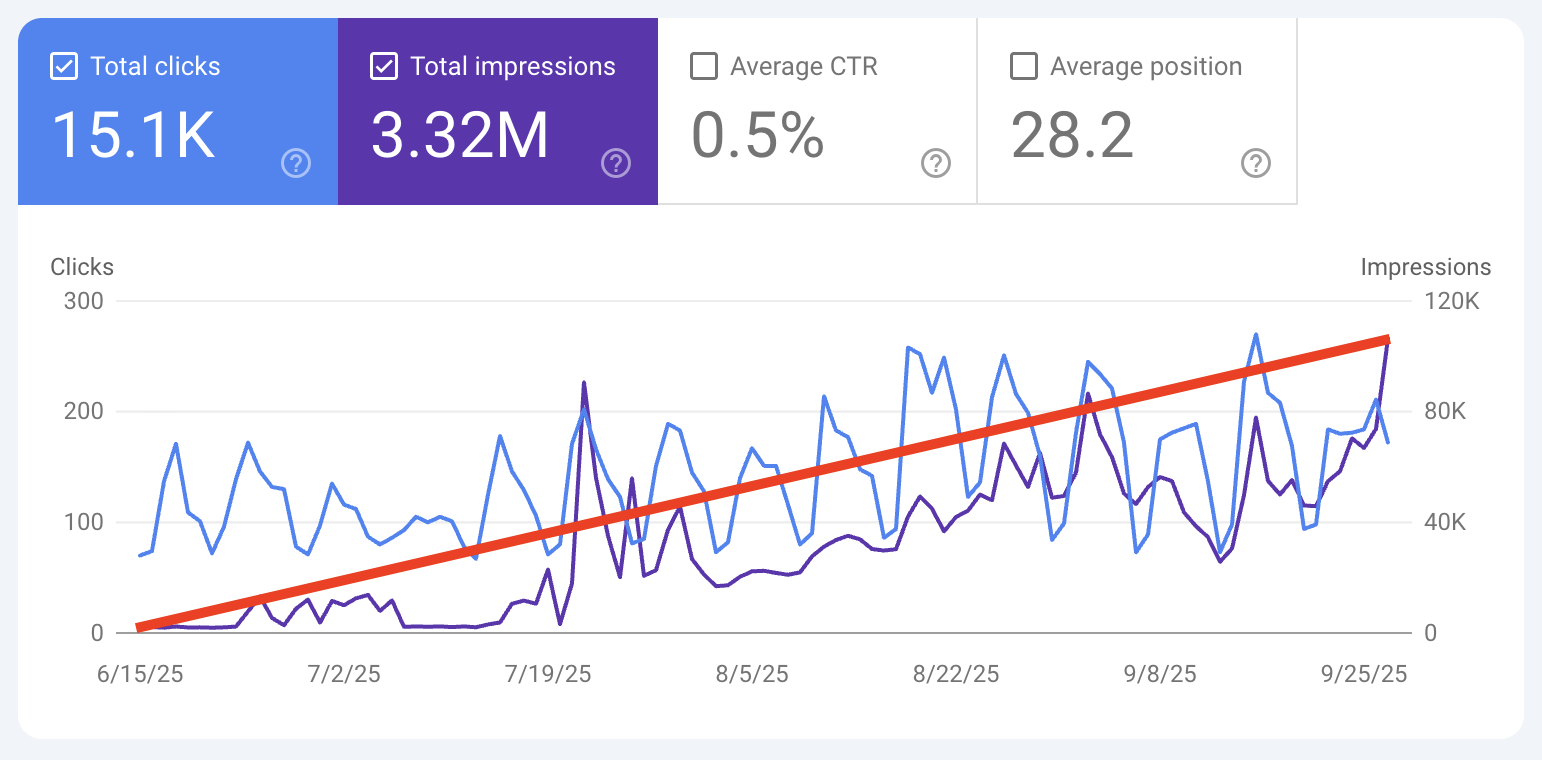This screenshot has height=760, width=1542.
Task: Open help for Total clicks metric
Action: [x=296, y=163]
